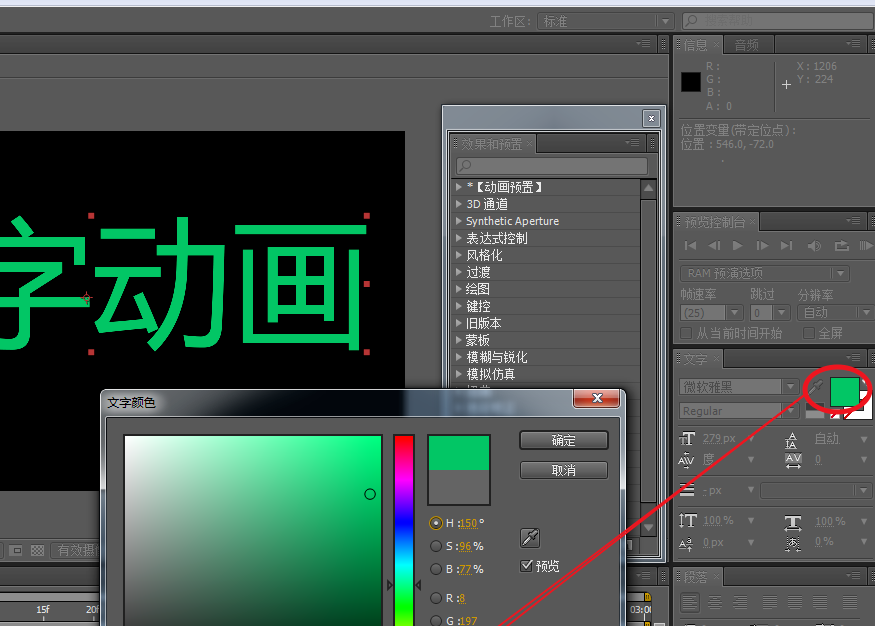This screenshot has width=875, height=626.
Task: Click the eyedropper beside the text fill swatch
Action: point(816,387)
